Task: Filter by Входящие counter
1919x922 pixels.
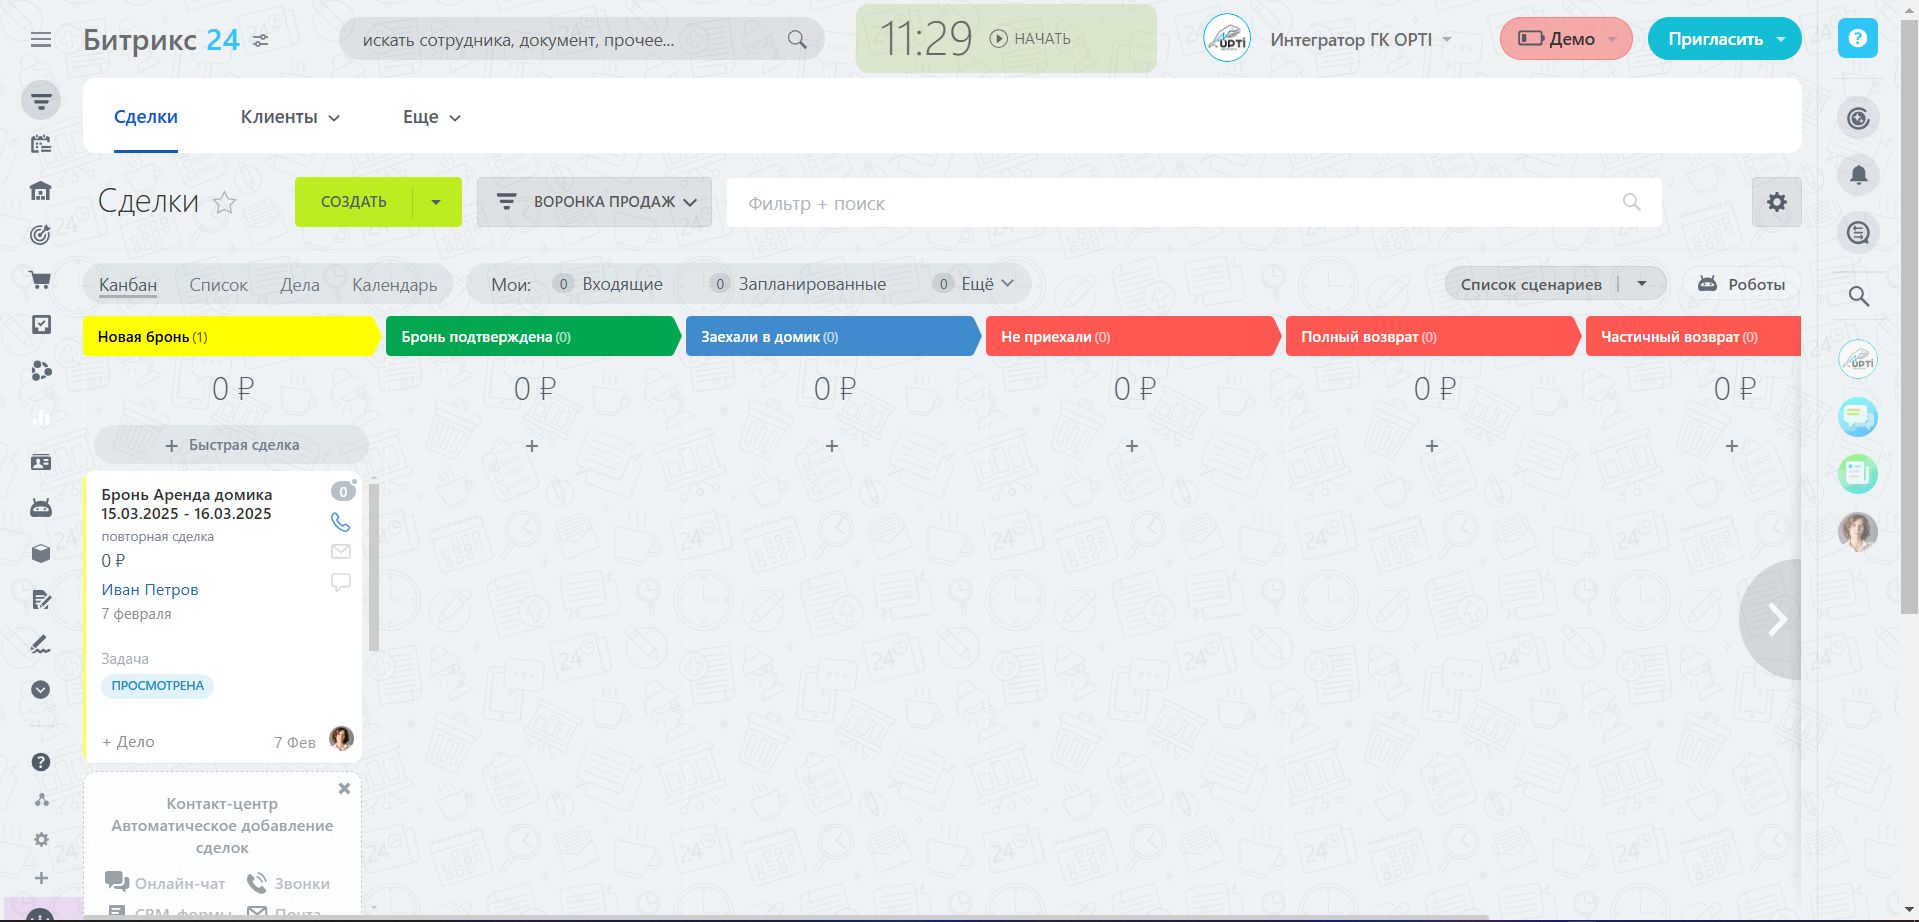Action: pos(608,284)
